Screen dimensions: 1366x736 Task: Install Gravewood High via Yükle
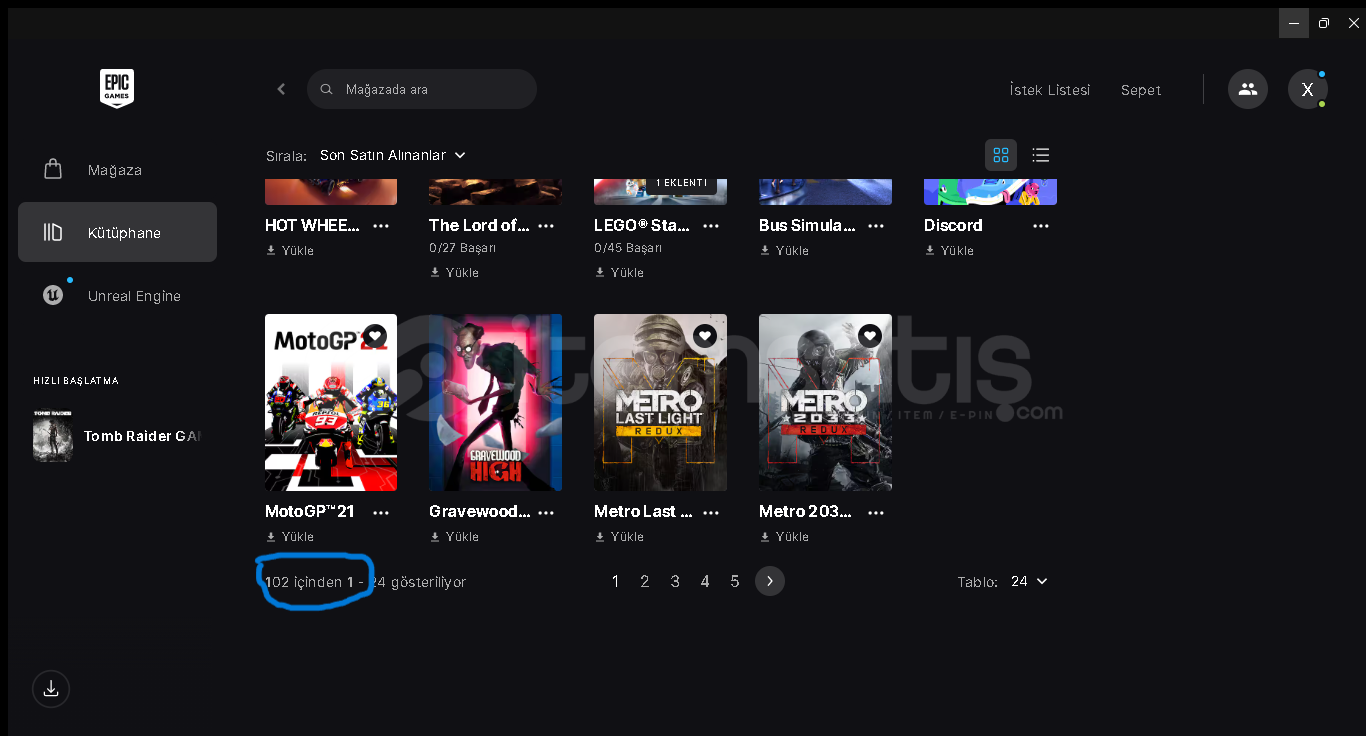click(454, 537)
